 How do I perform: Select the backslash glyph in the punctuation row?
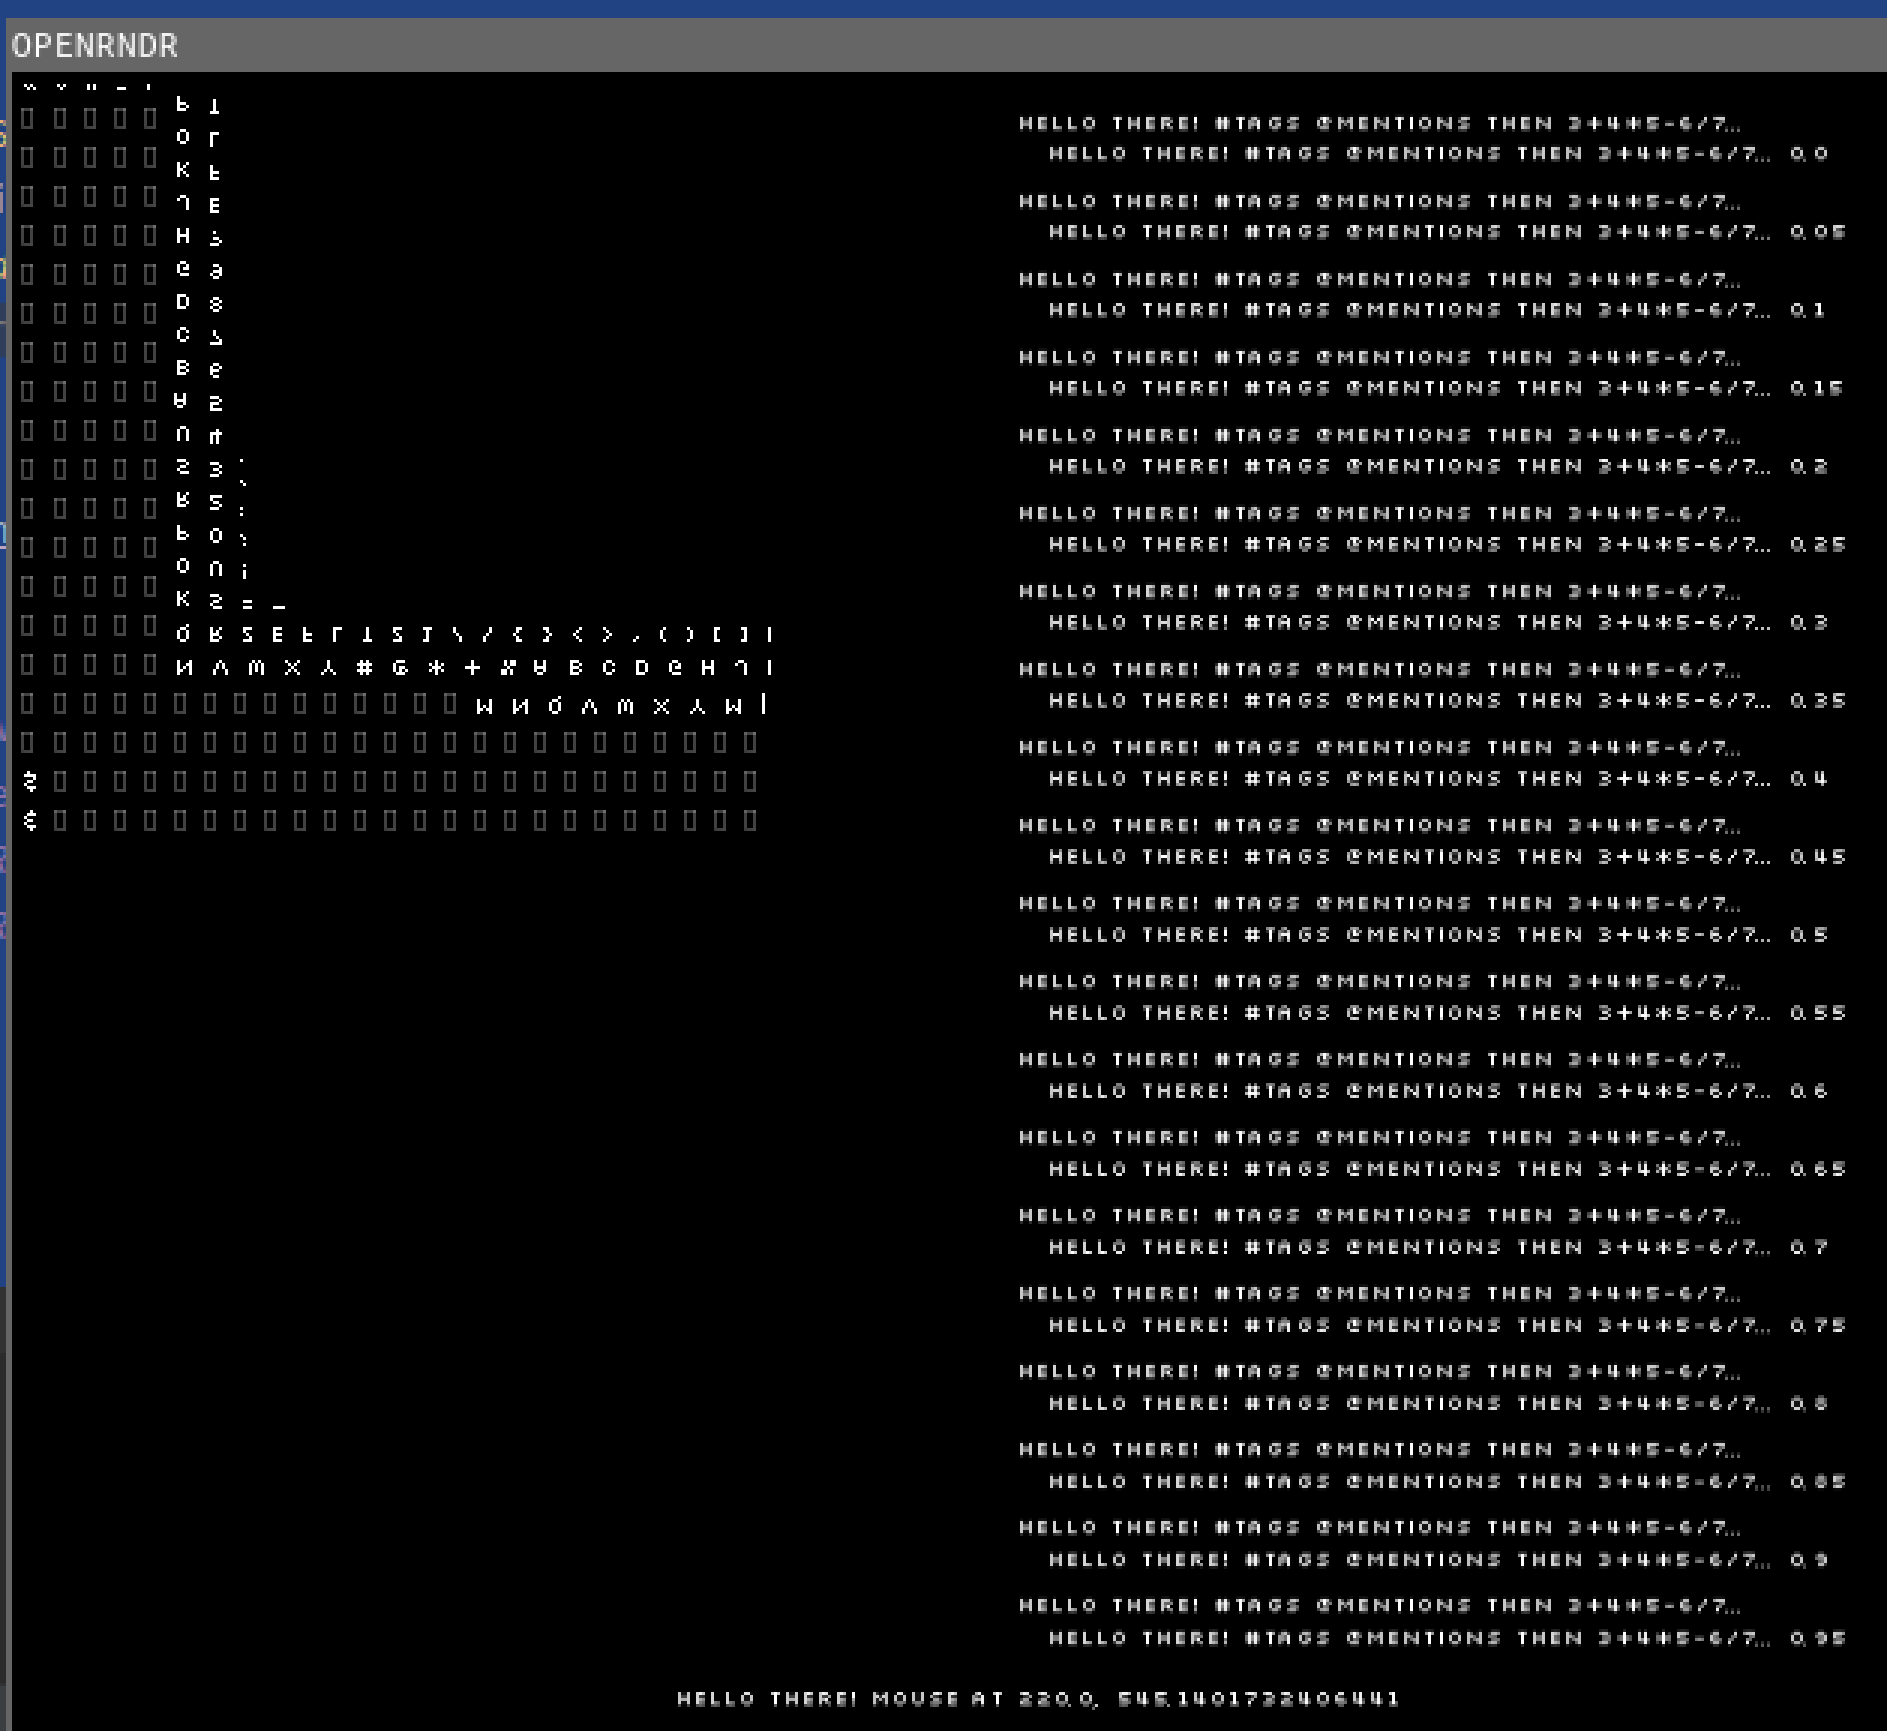(458, 635)
